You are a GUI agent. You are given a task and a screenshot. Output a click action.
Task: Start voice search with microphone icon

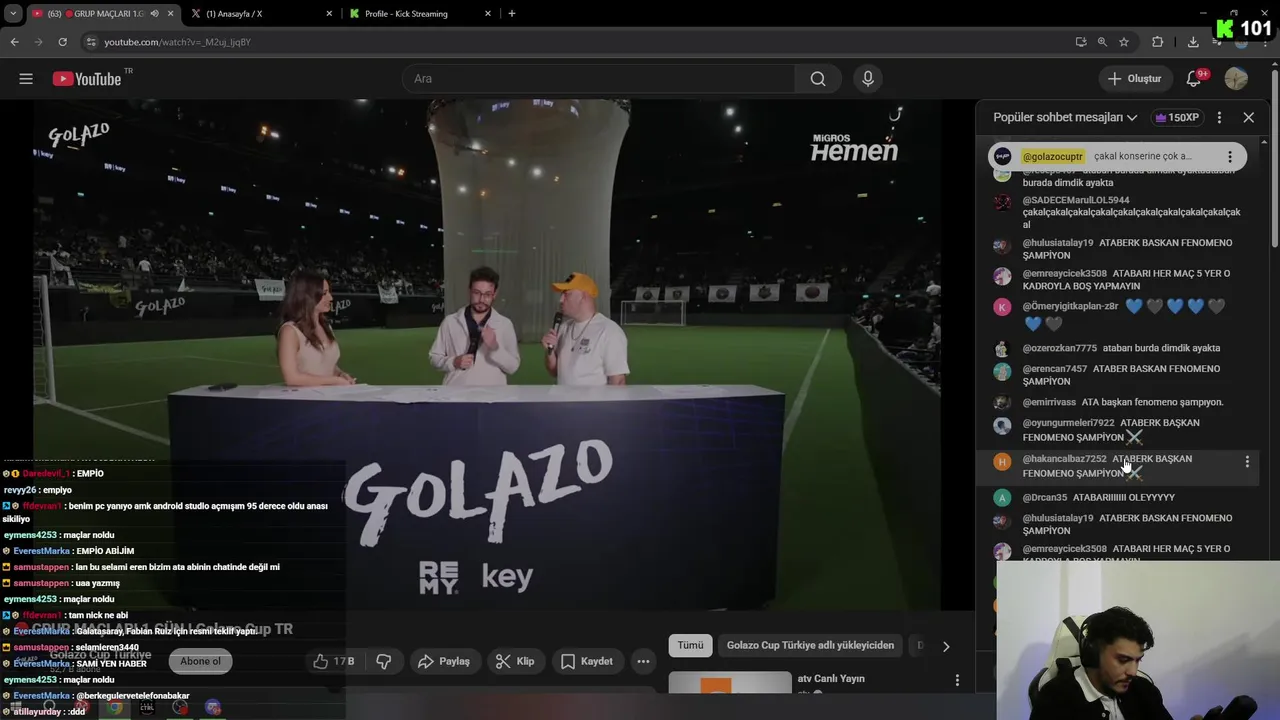point(867,79)
